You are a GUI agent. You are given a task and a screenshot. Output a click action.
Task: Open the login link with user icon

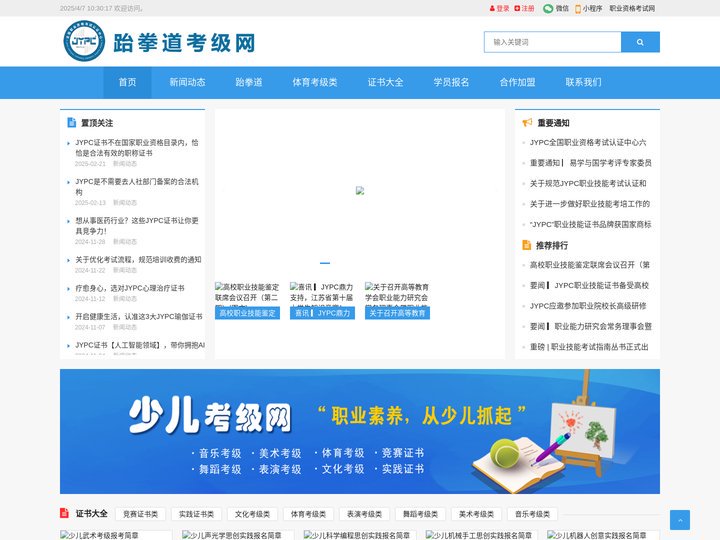[x=500, y=8]
